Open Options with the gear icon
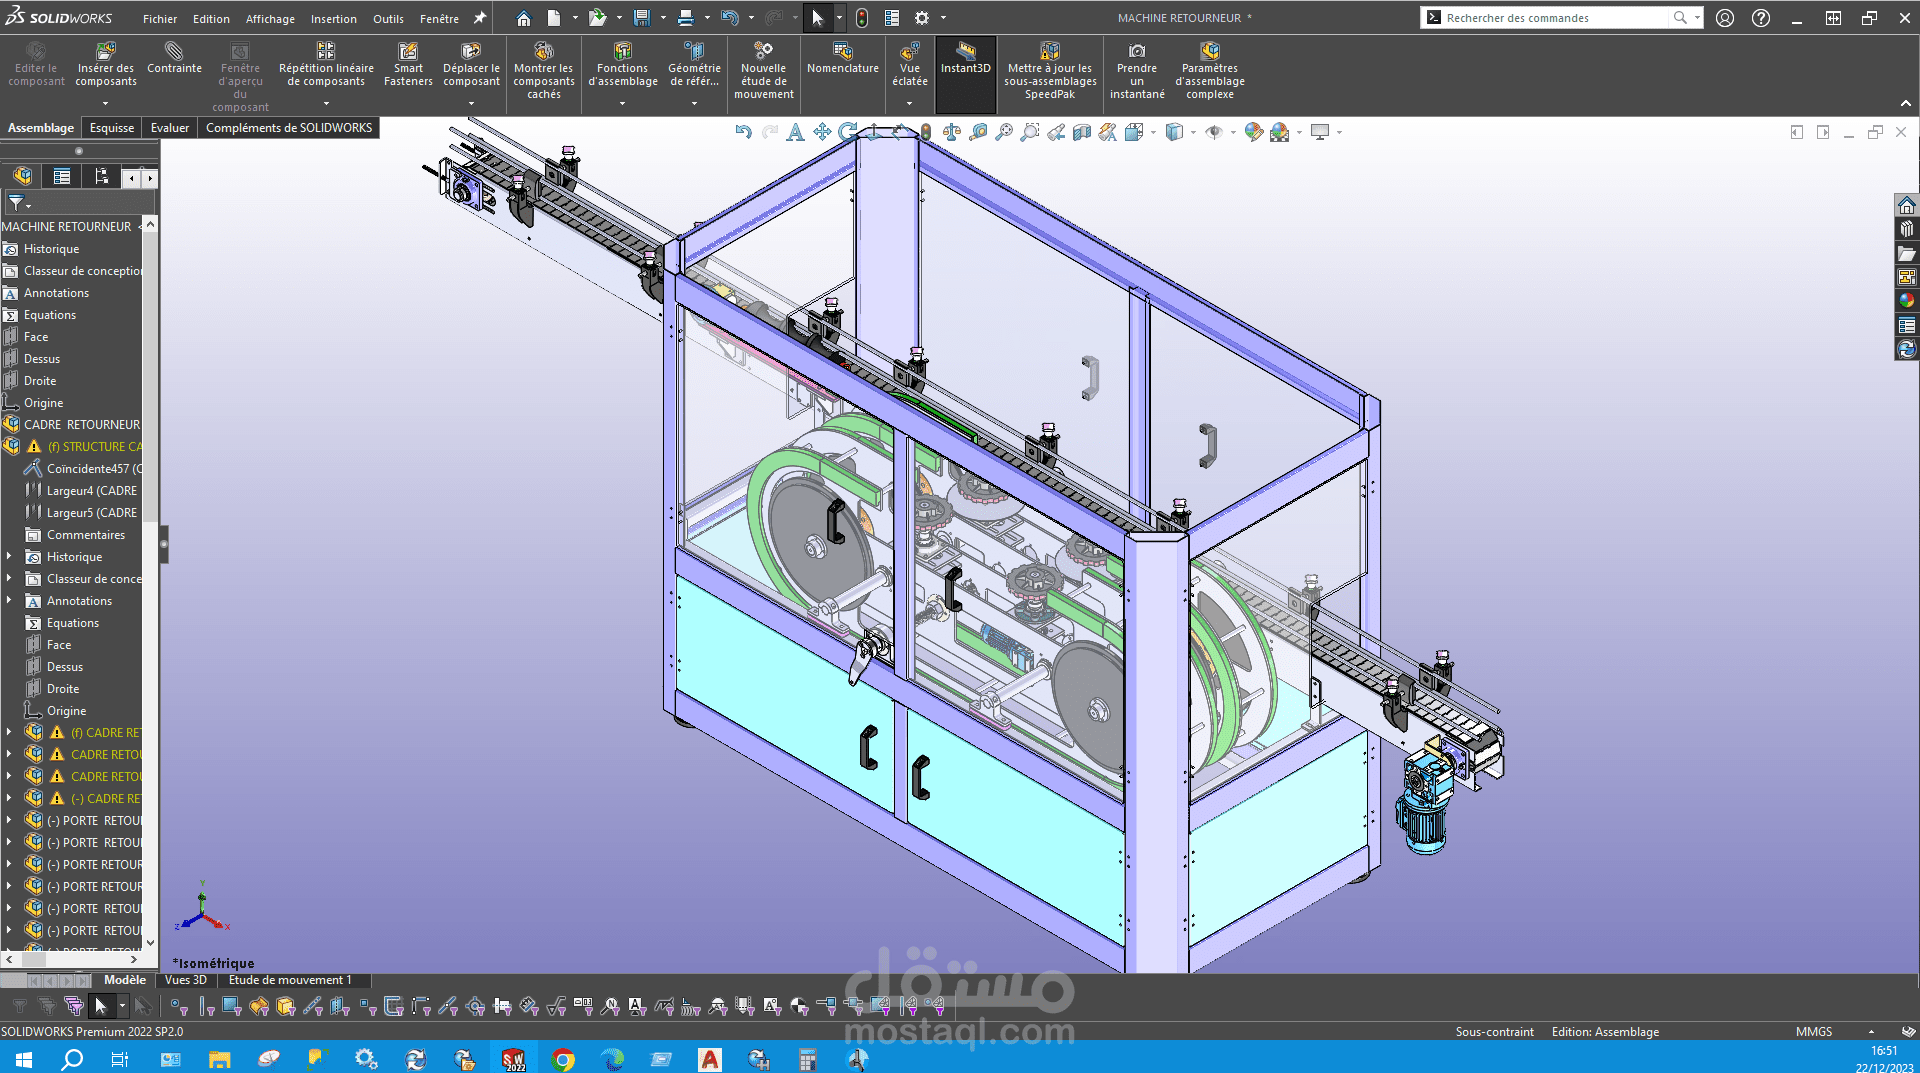 922,18
